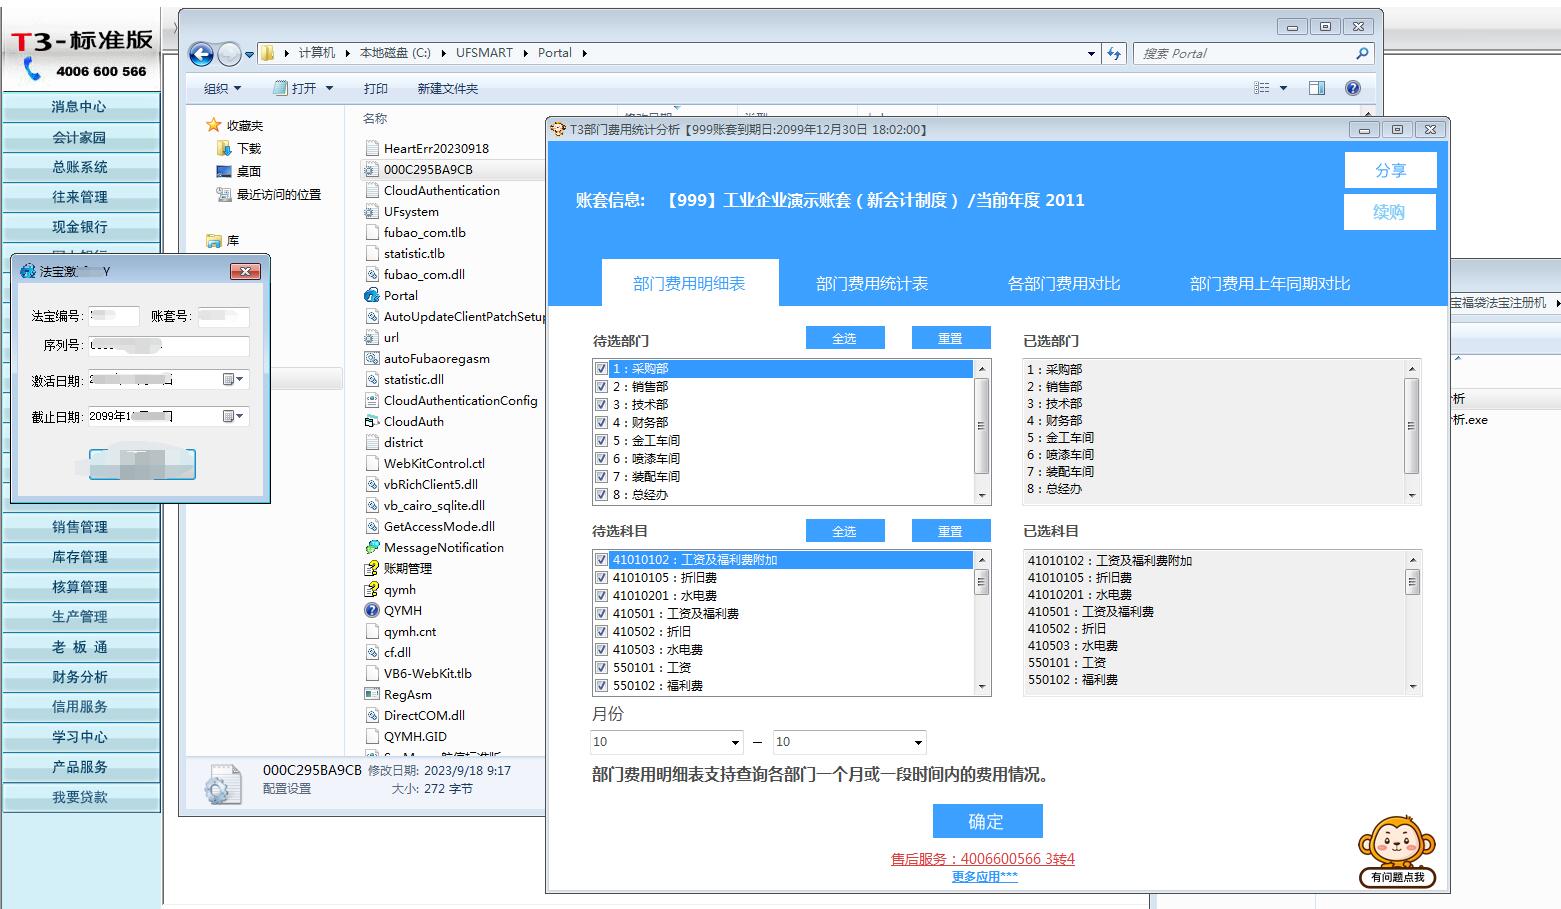Viewport: 1561px width, 909px height.
Task: Expand the 组织 menu dropdown
Action: click(x=222, y=88)
